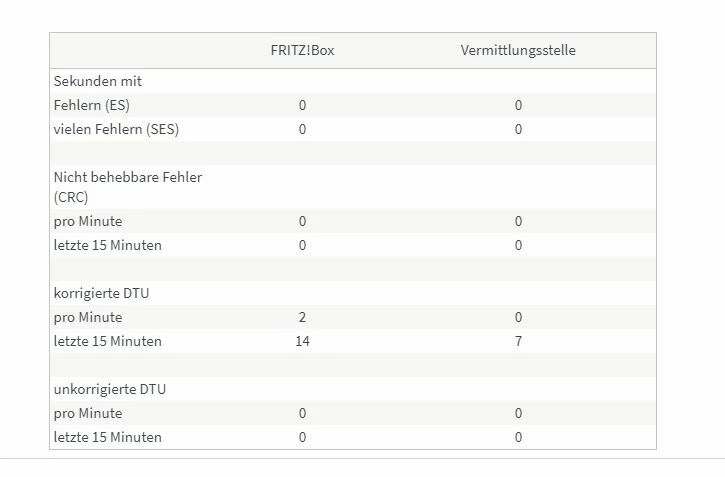Click "pro Minute" label under korrigierte DTU
The image size is (725, 477).
point(88,317)
